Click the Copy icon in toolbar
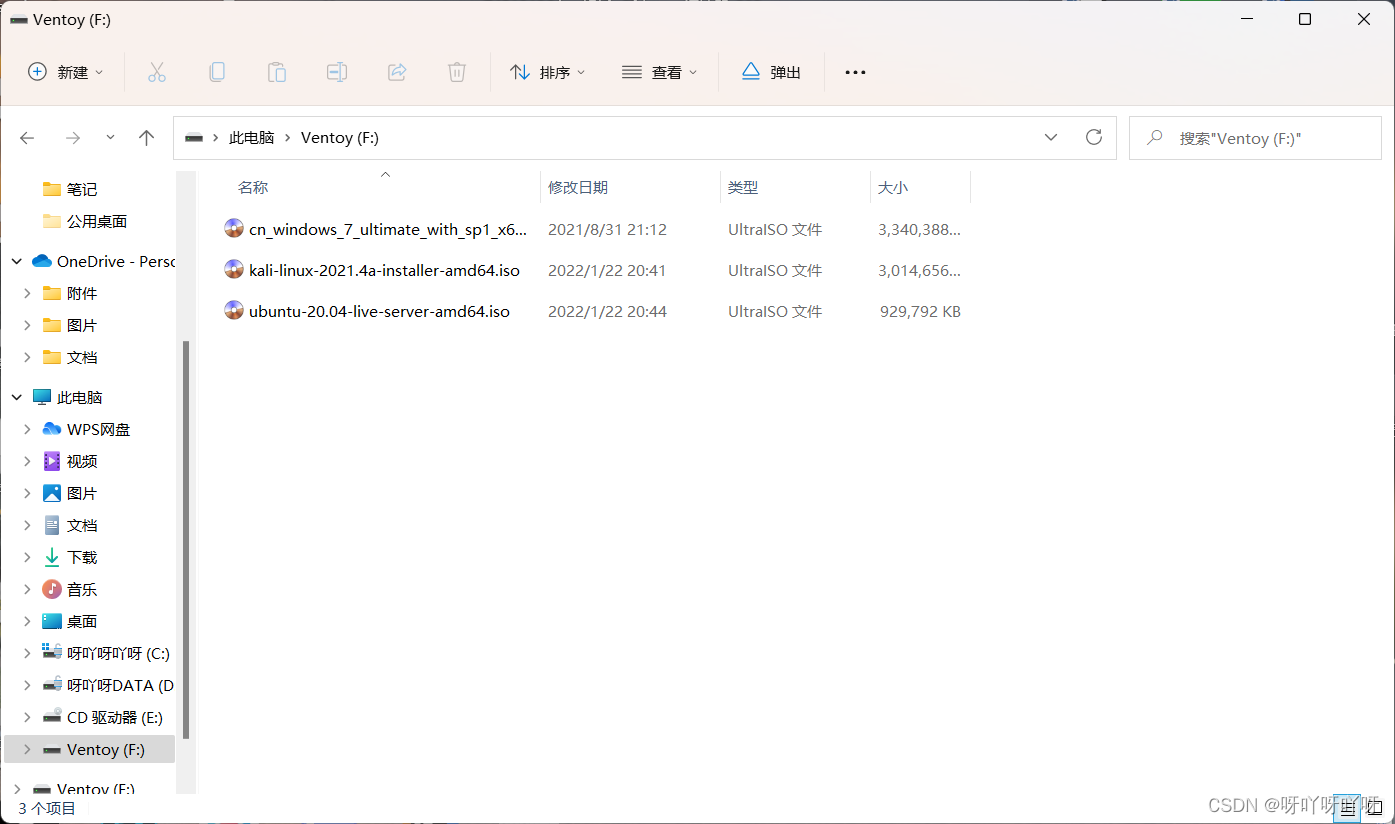The width and height of the screenshot is (1395, 824). pyautogui.click(x=217, y=72)
